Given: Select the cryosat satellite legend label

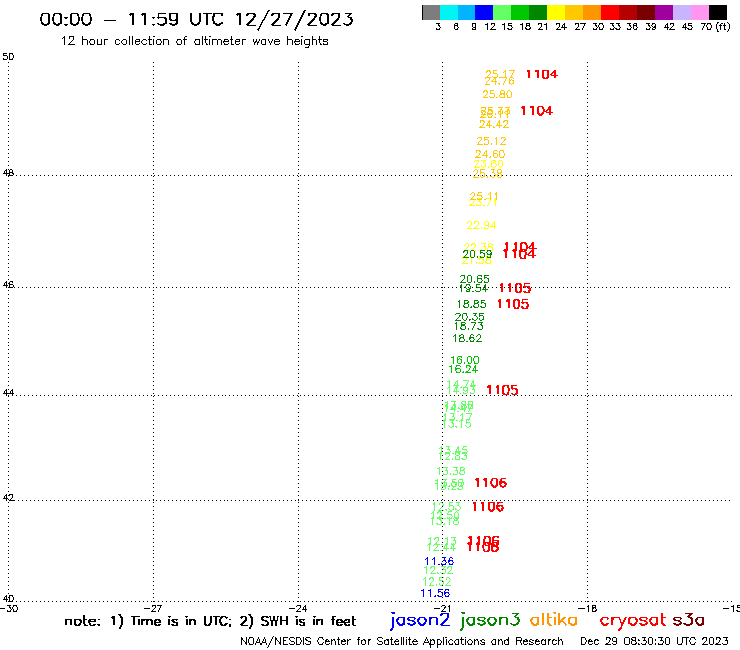Looking at the screenshot, I should click(633, 621).
